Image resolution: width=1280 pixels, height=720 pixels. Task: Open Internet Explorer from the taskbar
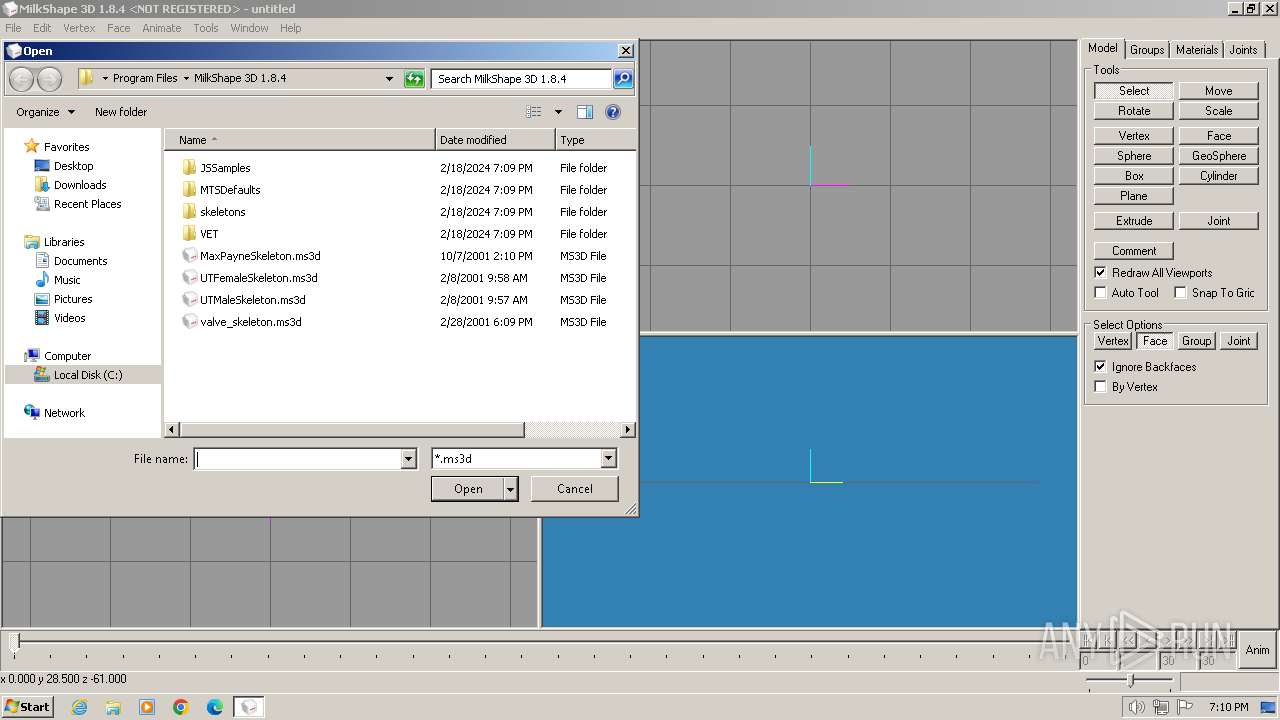coord(79,707)
